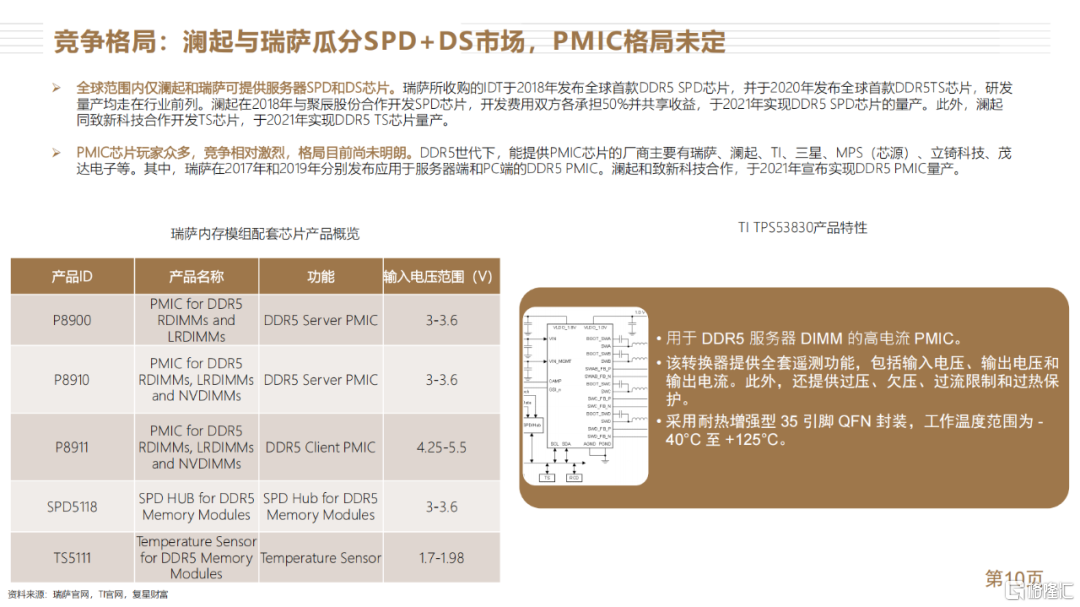Select the bullet starting "采用耐热增强型 35 引脚 QFN 封装"
This screenshot has height=607, width=1080.
(x=850, y=430)
